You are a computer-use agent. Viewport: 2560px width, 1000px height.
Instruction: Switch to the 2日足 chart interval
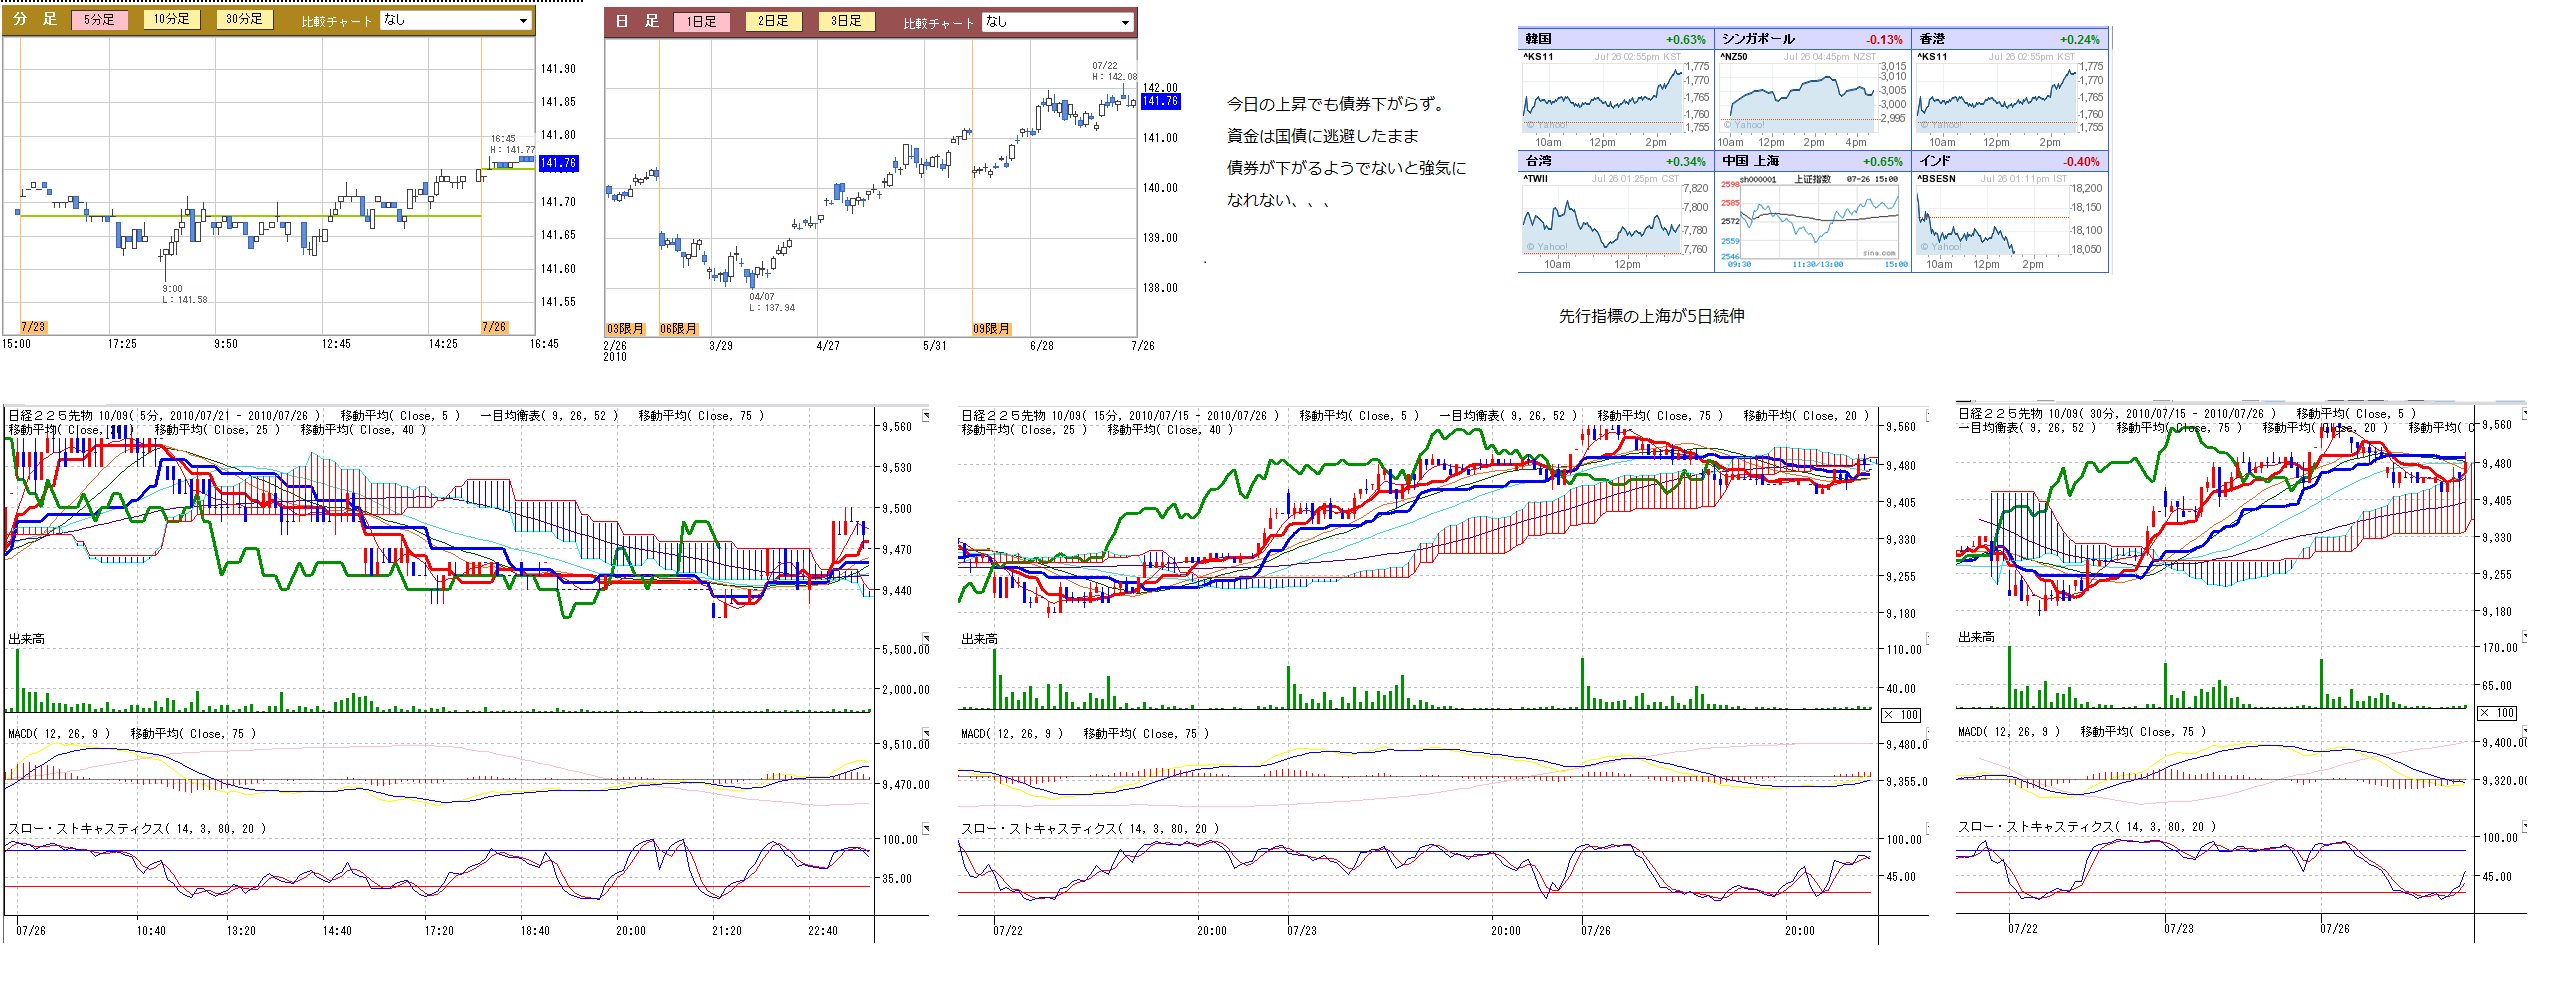click(x=773, y=21)
